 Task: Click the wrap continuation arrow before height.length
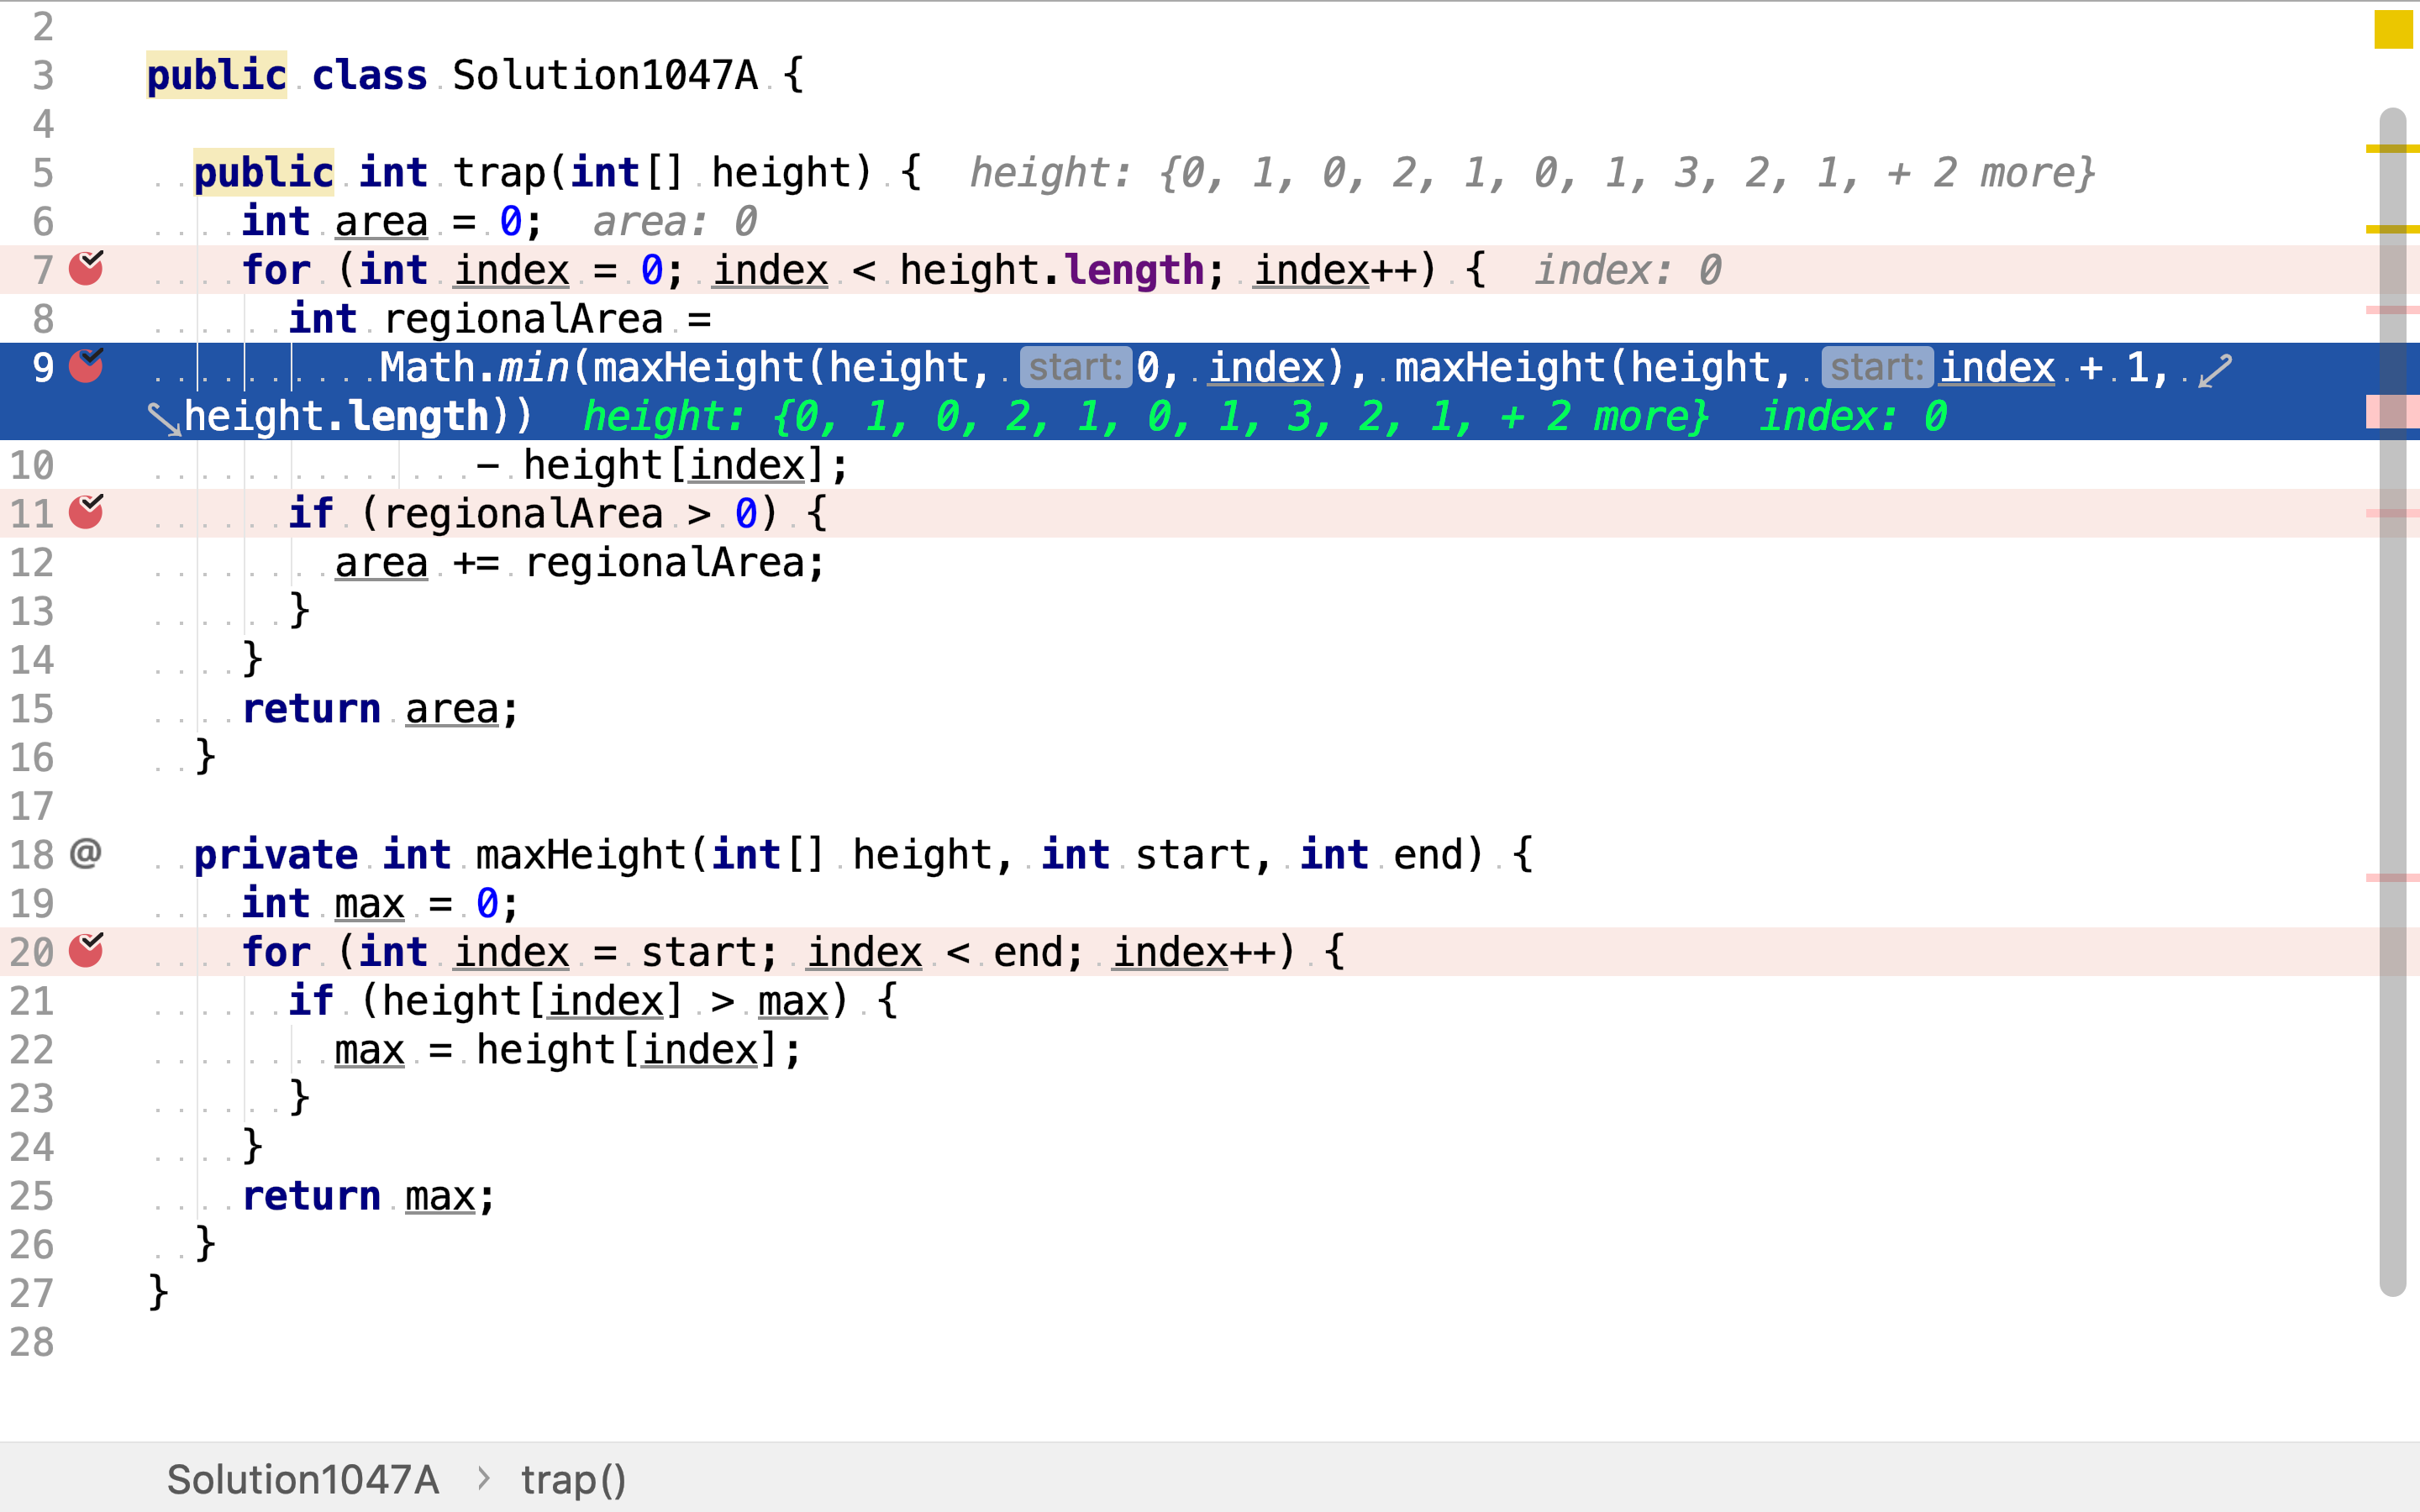pos(163,418)
